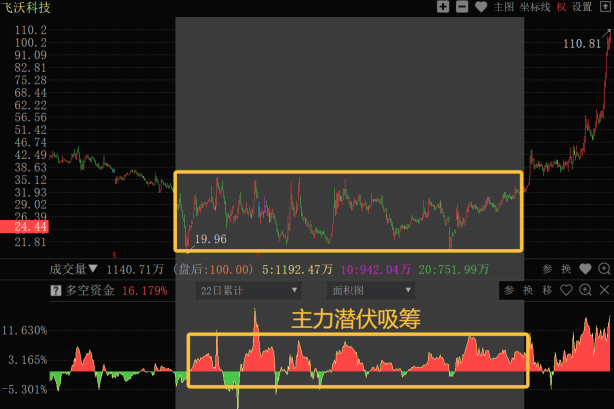
Task: Click 换 switch indicator in volume panel row
Action: coord(566,269)
